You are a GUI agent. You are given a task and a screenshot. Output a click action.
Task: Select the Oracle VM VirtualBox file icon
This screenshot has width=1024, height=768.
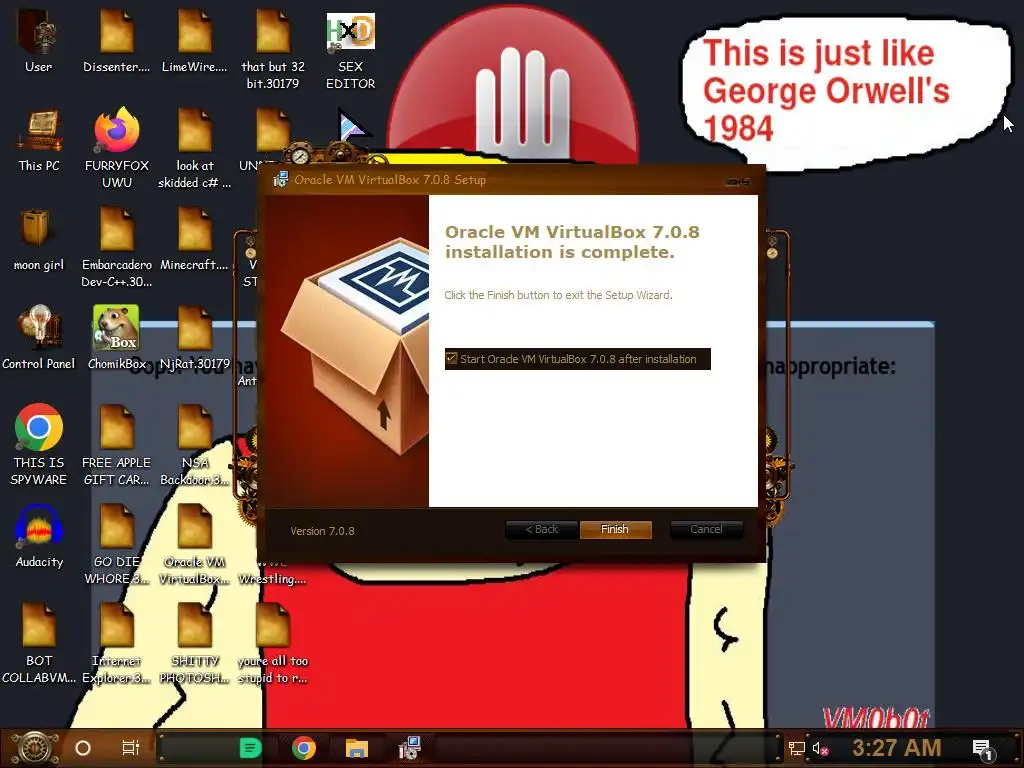coord(195,543)
